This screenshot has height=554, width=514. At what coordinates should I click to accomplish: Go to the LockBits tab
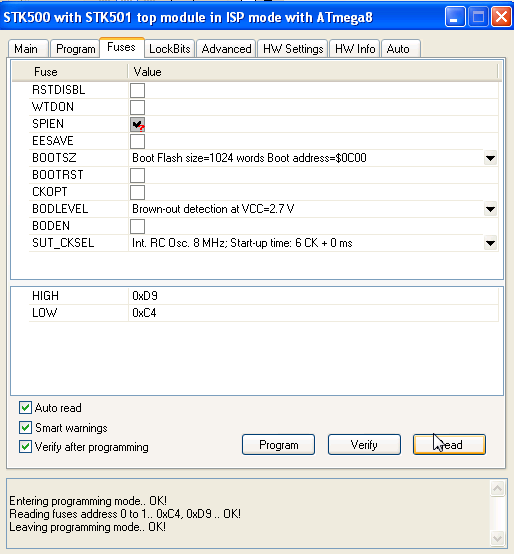(x=170, y=48)
